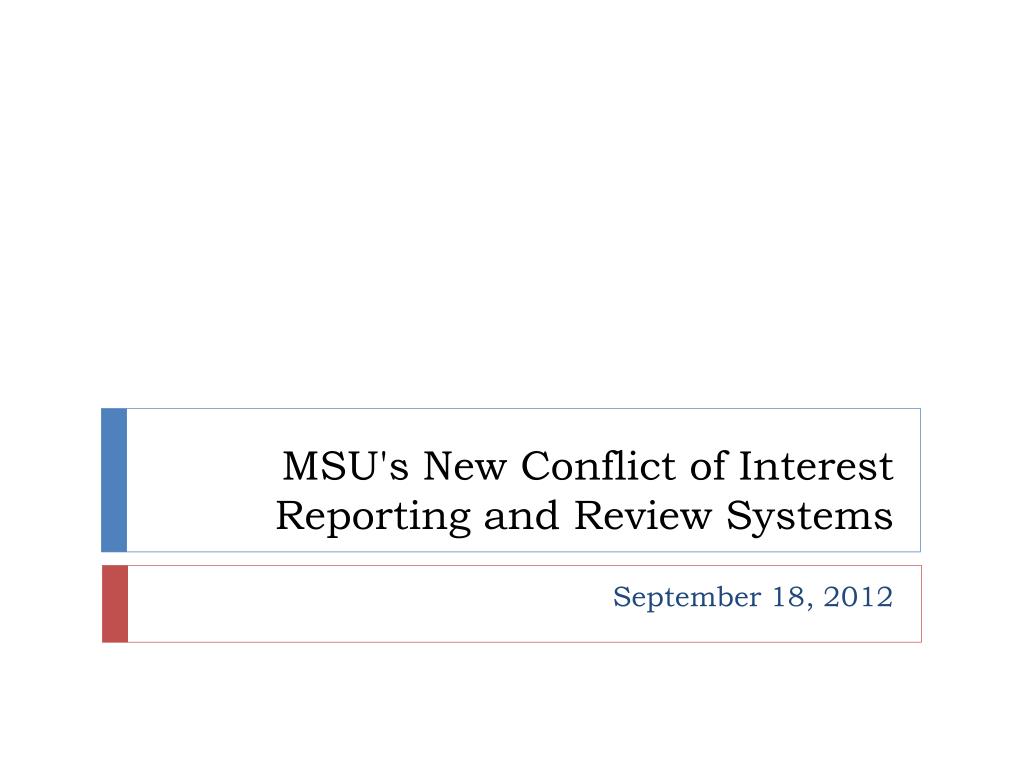Click the word "Systems" in the title
Screen dimensions: 1024x768
(810, 517)
